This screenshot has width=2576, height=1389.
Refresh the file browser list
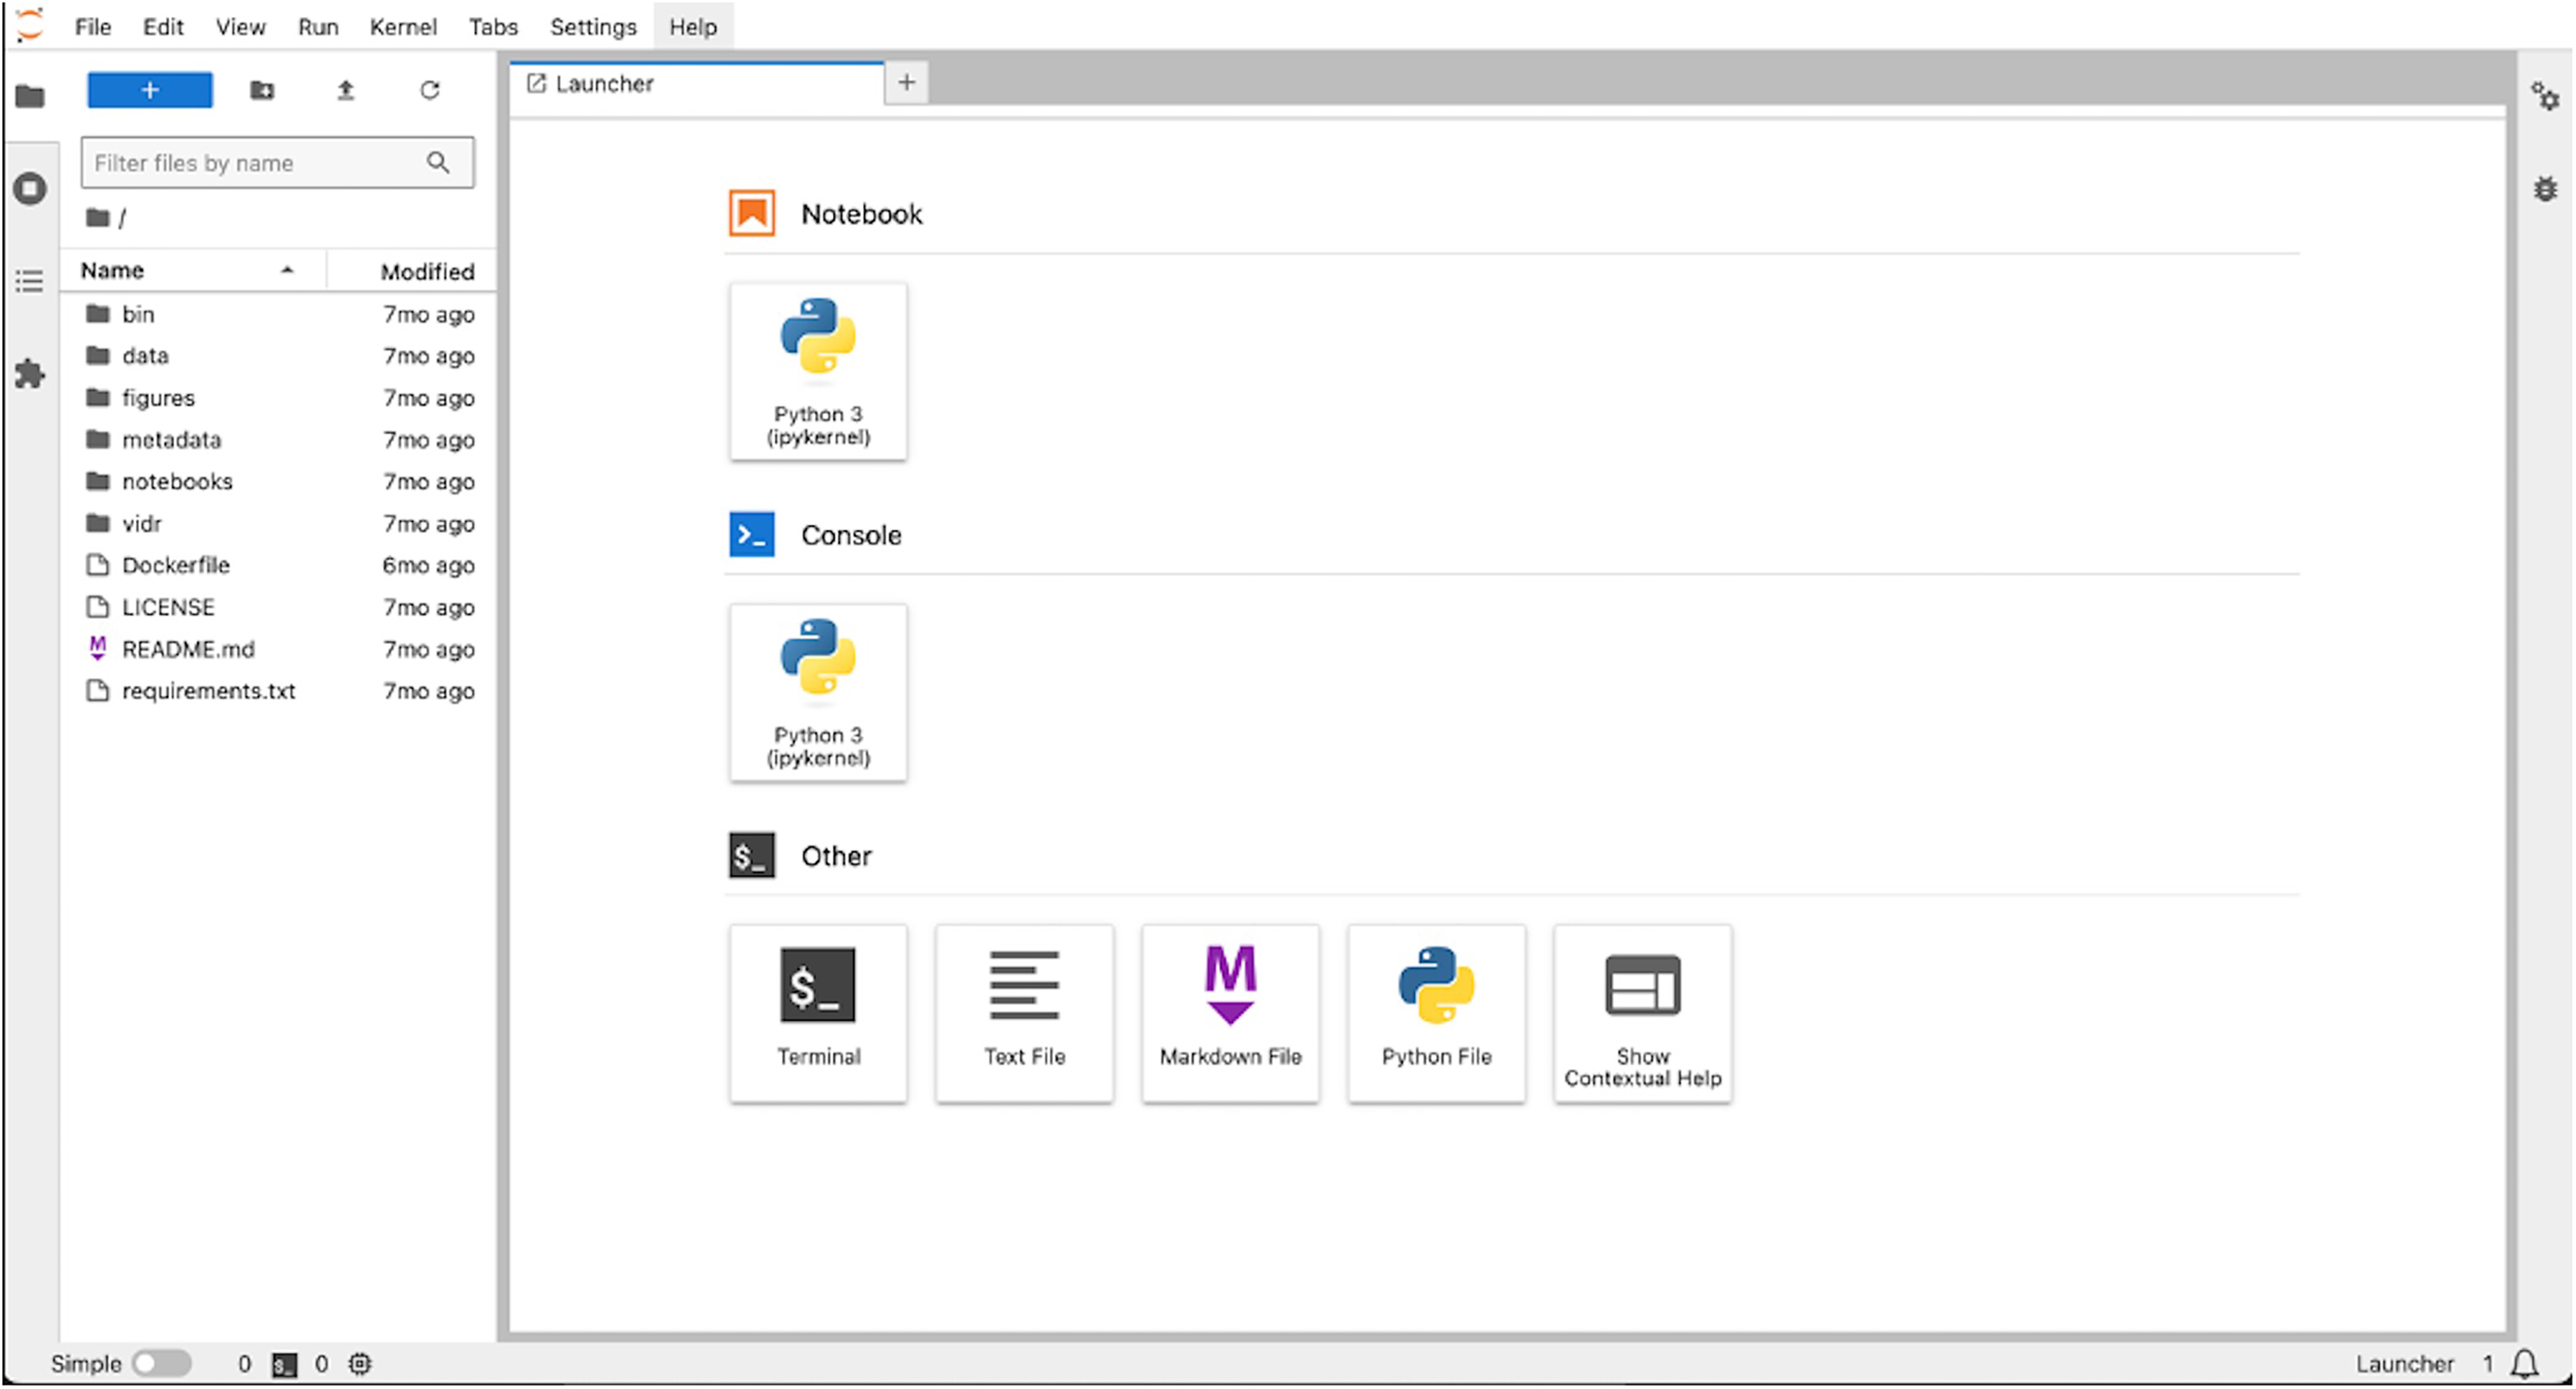(429, 90)
